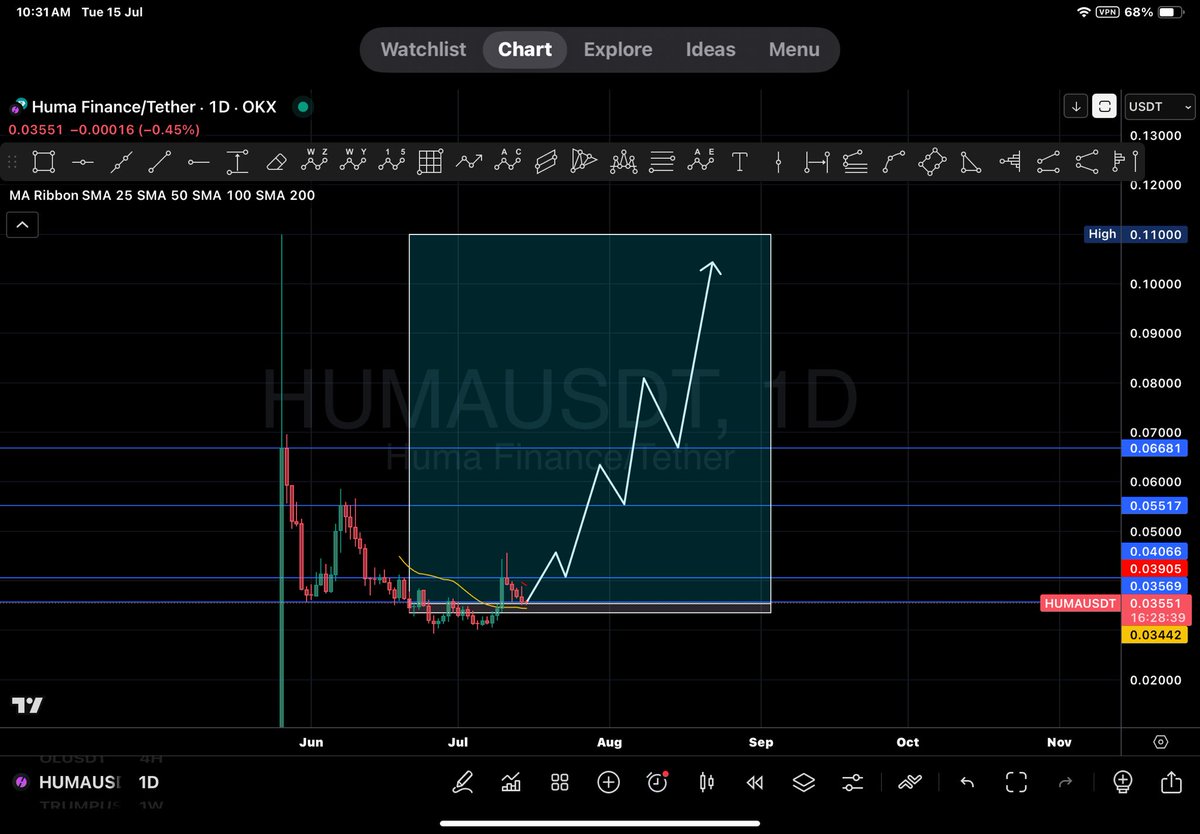Image resolution: width=1200 pixels, height=834 pixels.
Task: Open the alerts alarm clock icon
Action: (x=658, y=782)
